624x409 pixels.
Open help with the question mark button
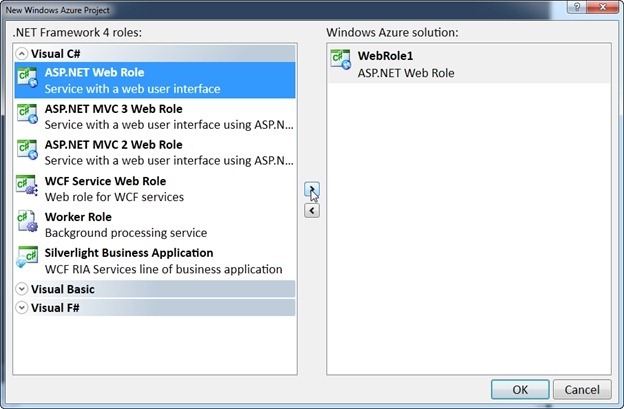pos(577,7)
